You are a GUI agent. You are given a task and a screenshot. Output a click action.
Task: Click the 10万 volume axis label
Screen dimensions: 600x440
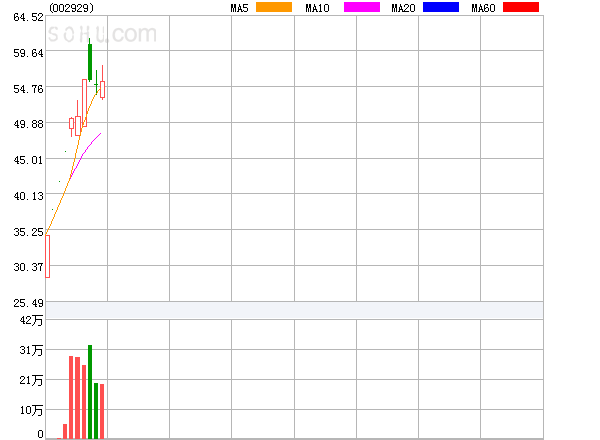[31, 410]
